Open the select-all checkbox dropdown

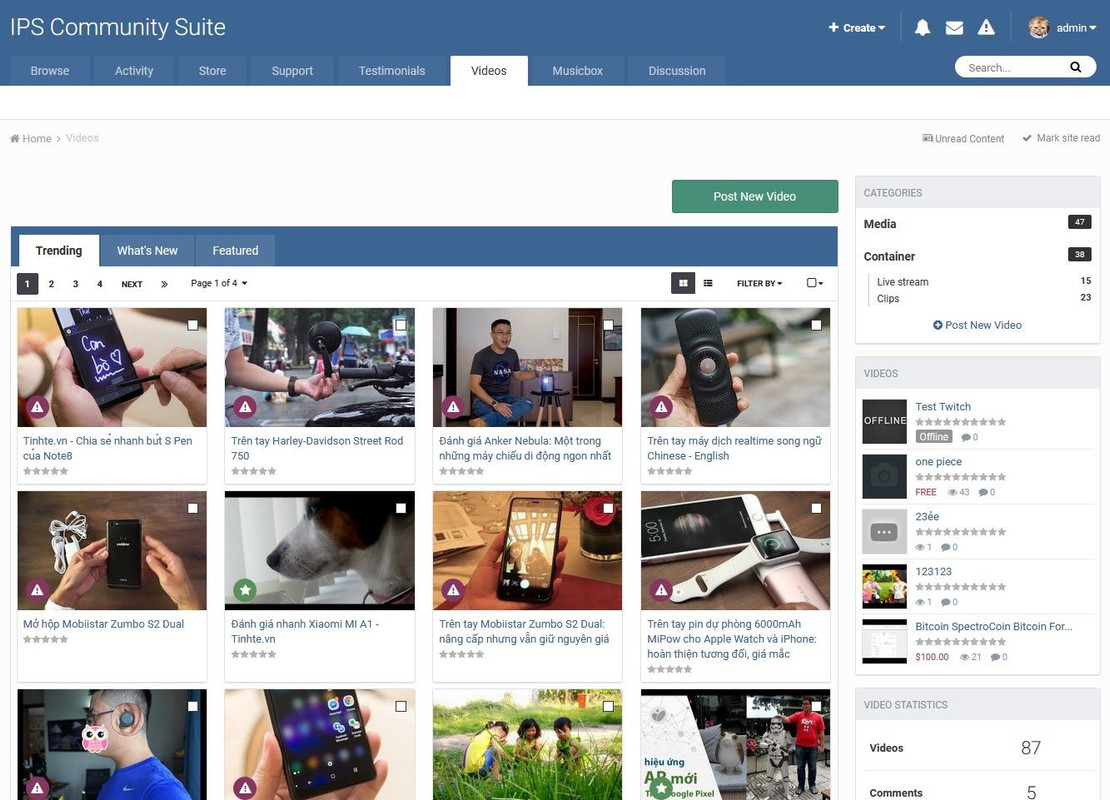pos(815,283)
